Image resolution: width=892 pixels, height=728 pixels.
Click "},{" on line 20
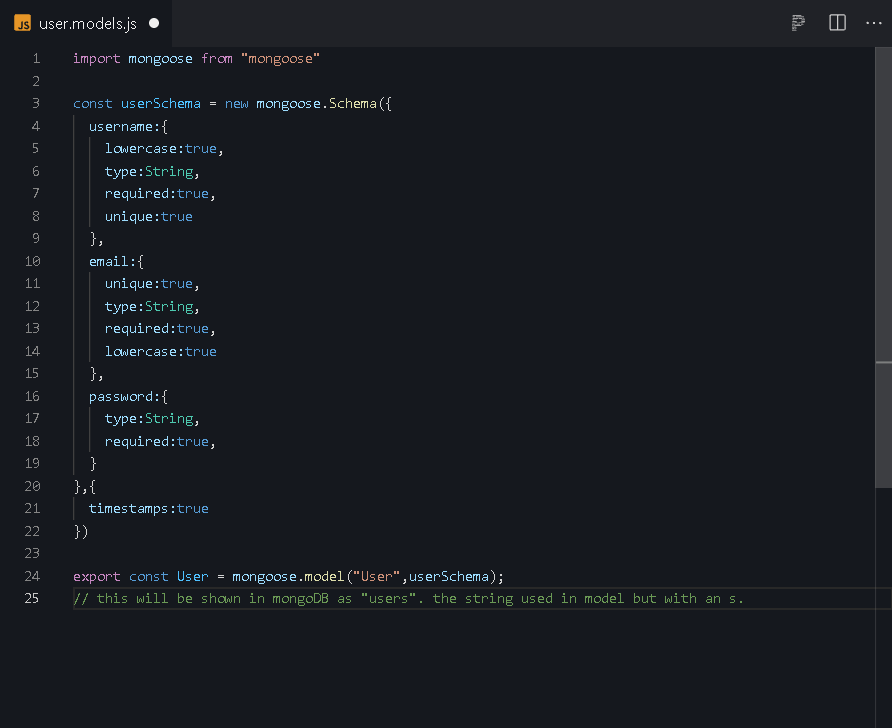point(85,486)
